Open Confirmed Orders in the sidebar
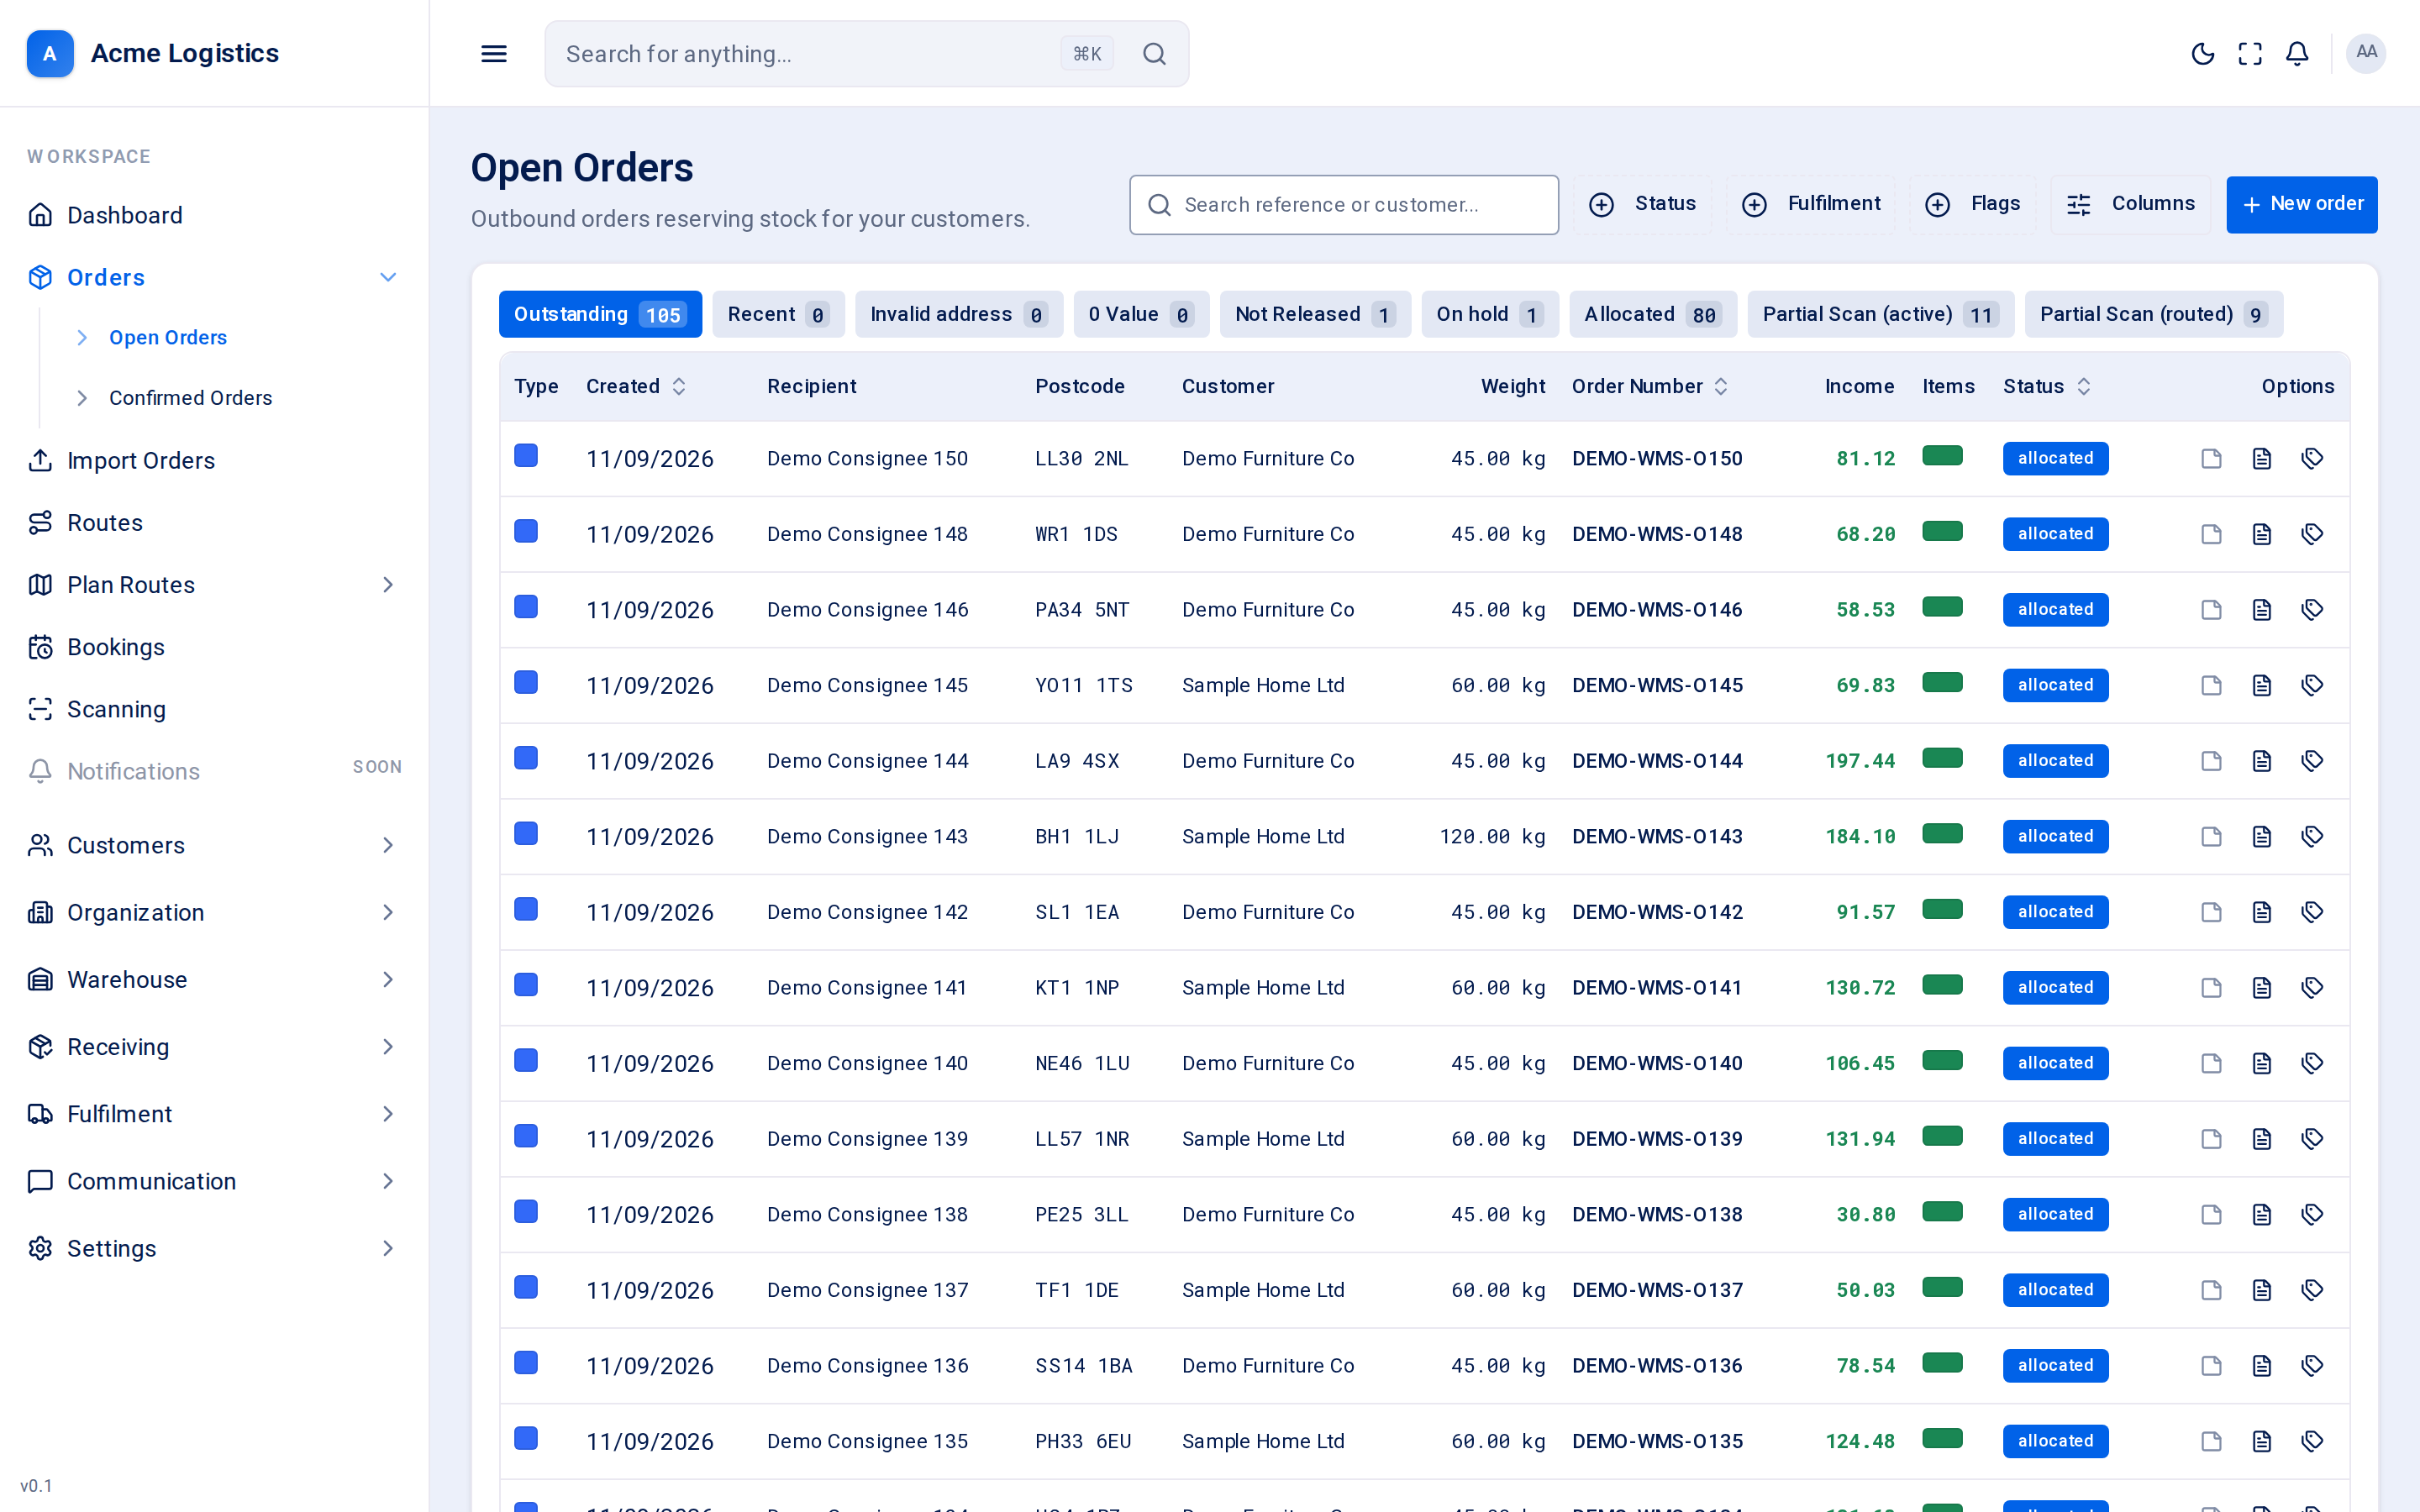 point(190,398)
